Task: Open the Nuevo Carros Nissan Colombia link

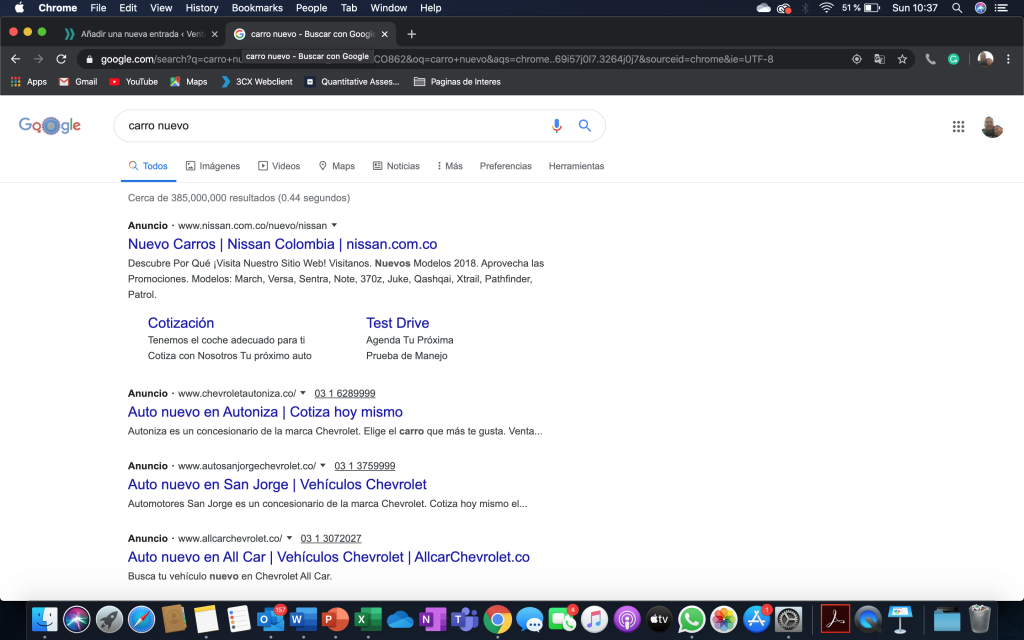Action: click(x=282, y=244)
